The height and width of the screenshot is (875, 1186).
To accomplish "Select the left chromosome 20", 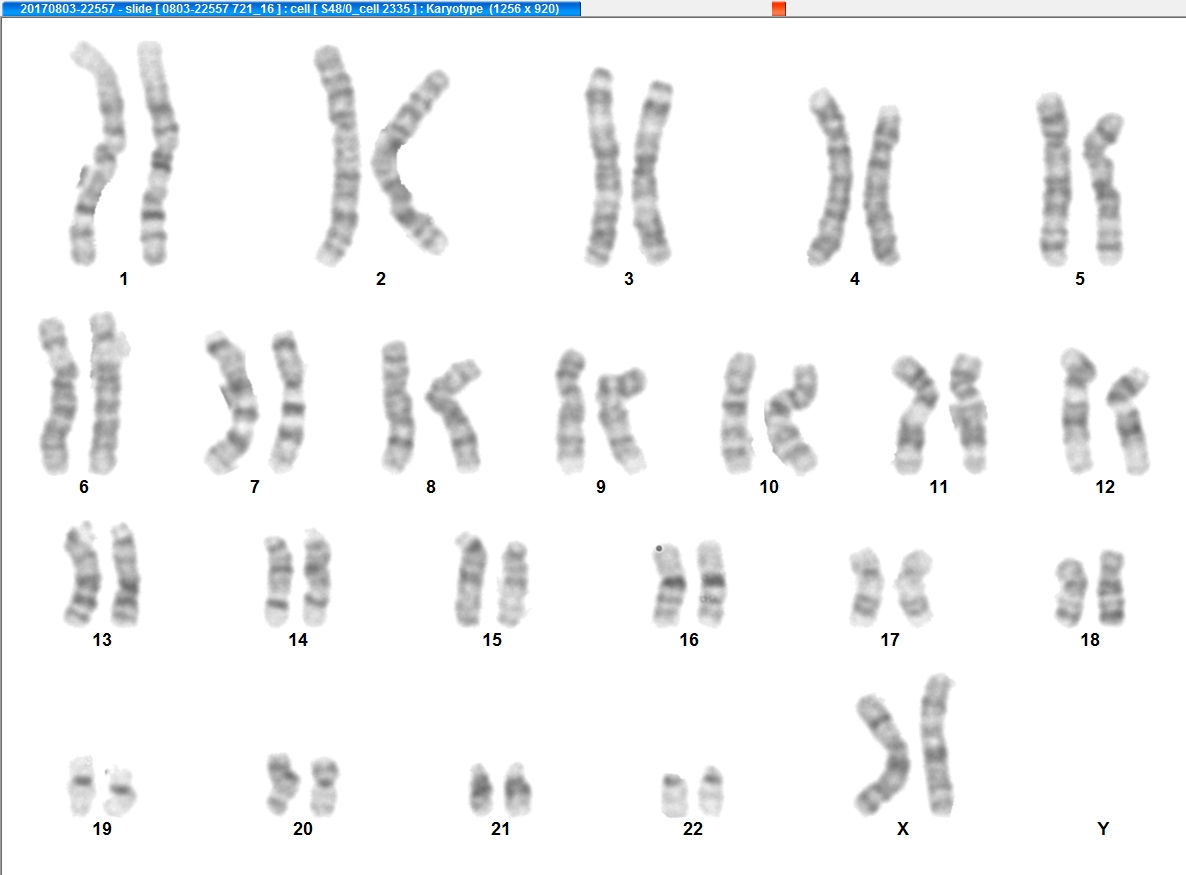I will [x=281, y=783].
